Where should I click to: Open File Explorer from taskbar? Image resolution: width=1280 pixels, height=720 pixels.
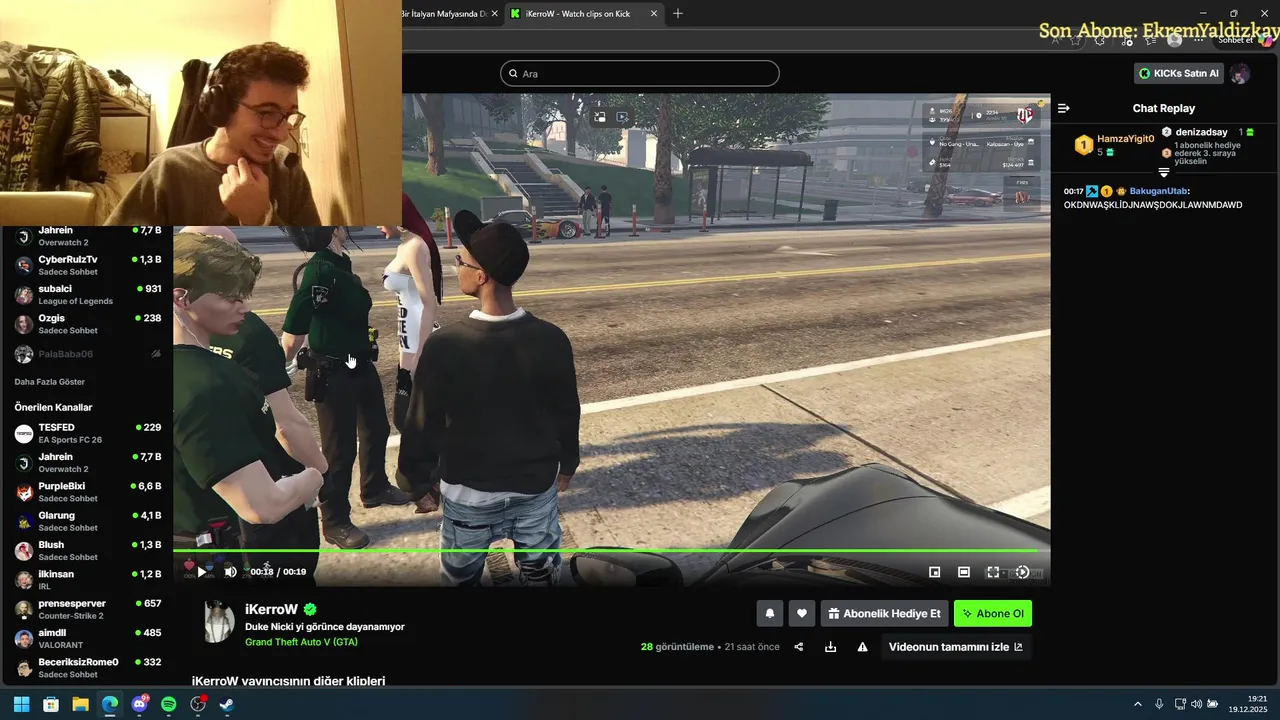coord(80,704)
